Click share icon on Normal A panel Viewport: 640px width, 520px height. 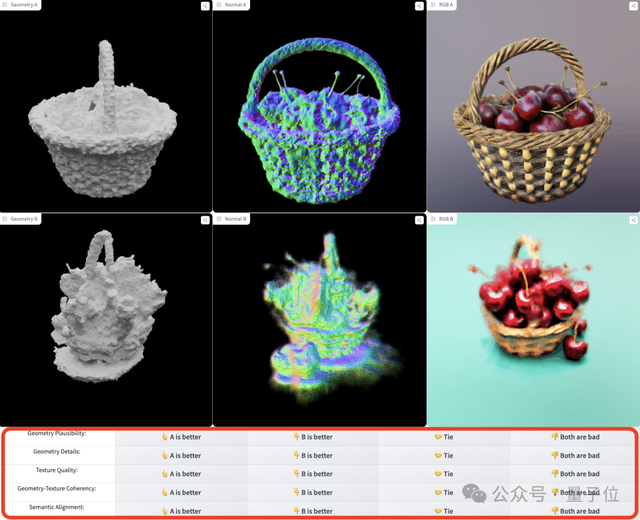[x=419, y=6]
